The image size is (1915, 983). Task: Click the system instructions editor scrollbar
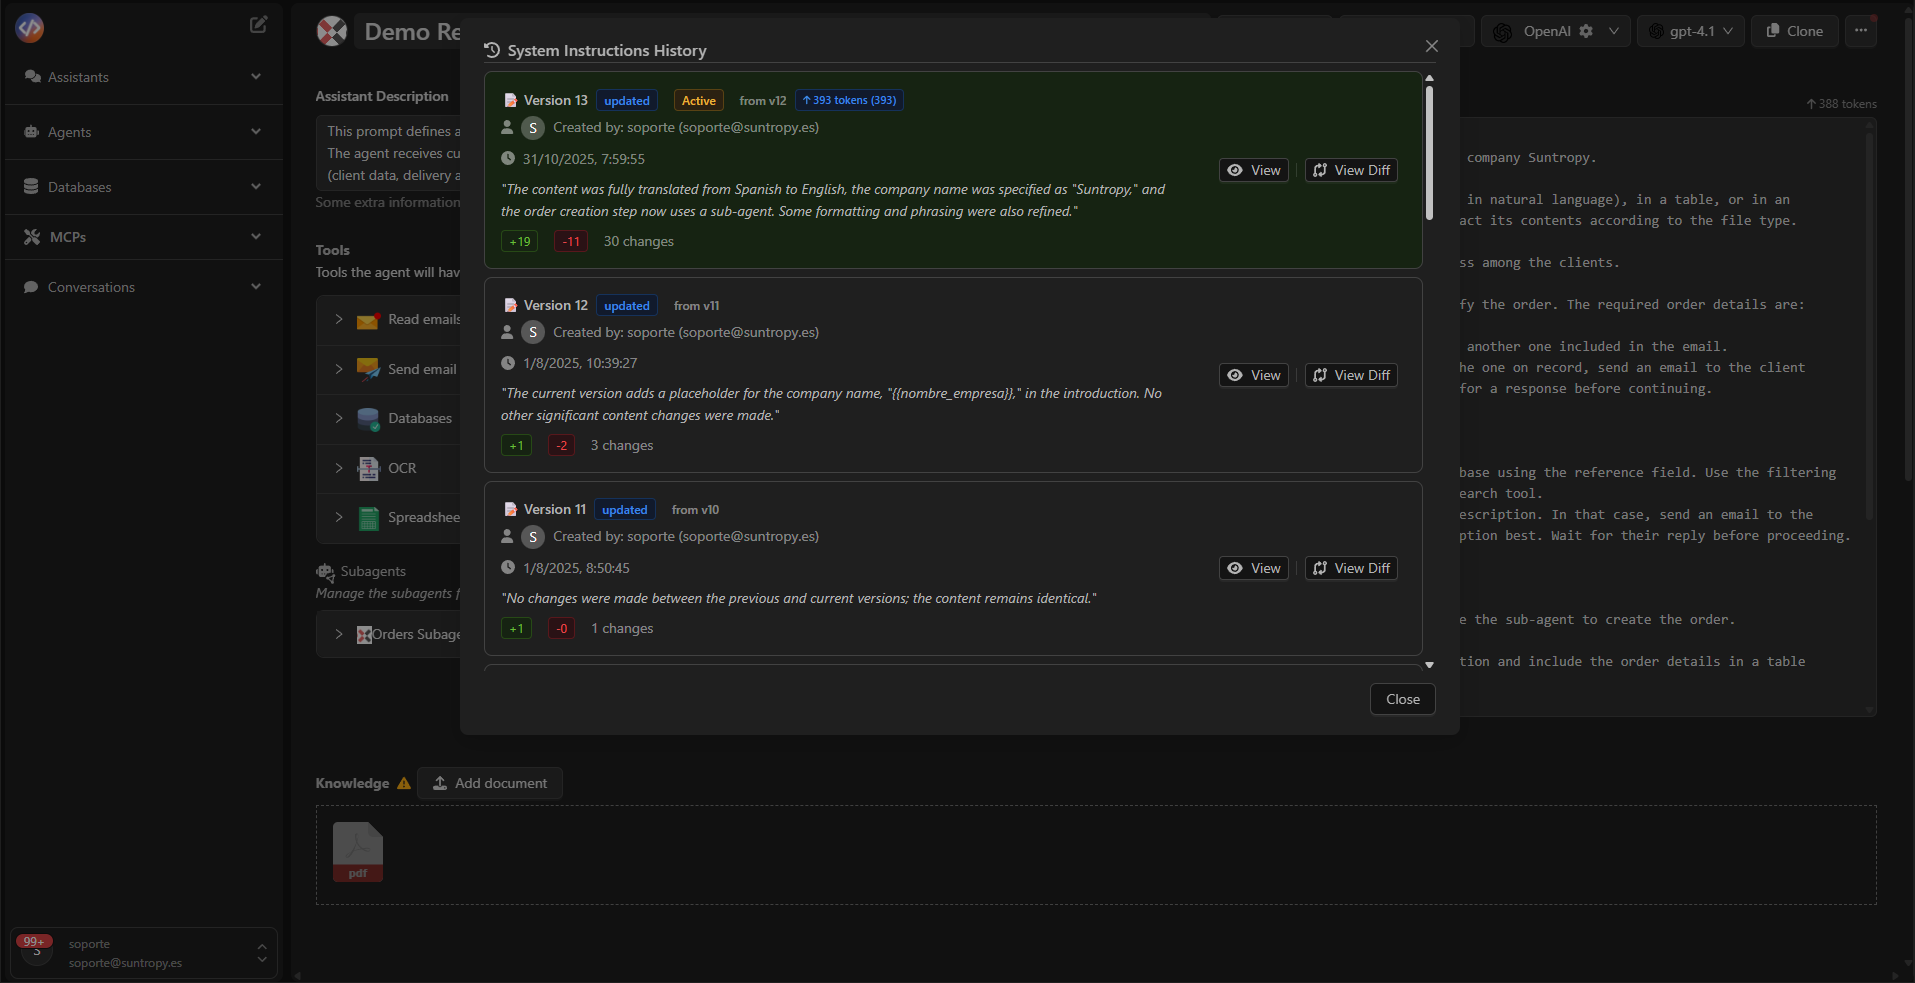point(1869,327)
